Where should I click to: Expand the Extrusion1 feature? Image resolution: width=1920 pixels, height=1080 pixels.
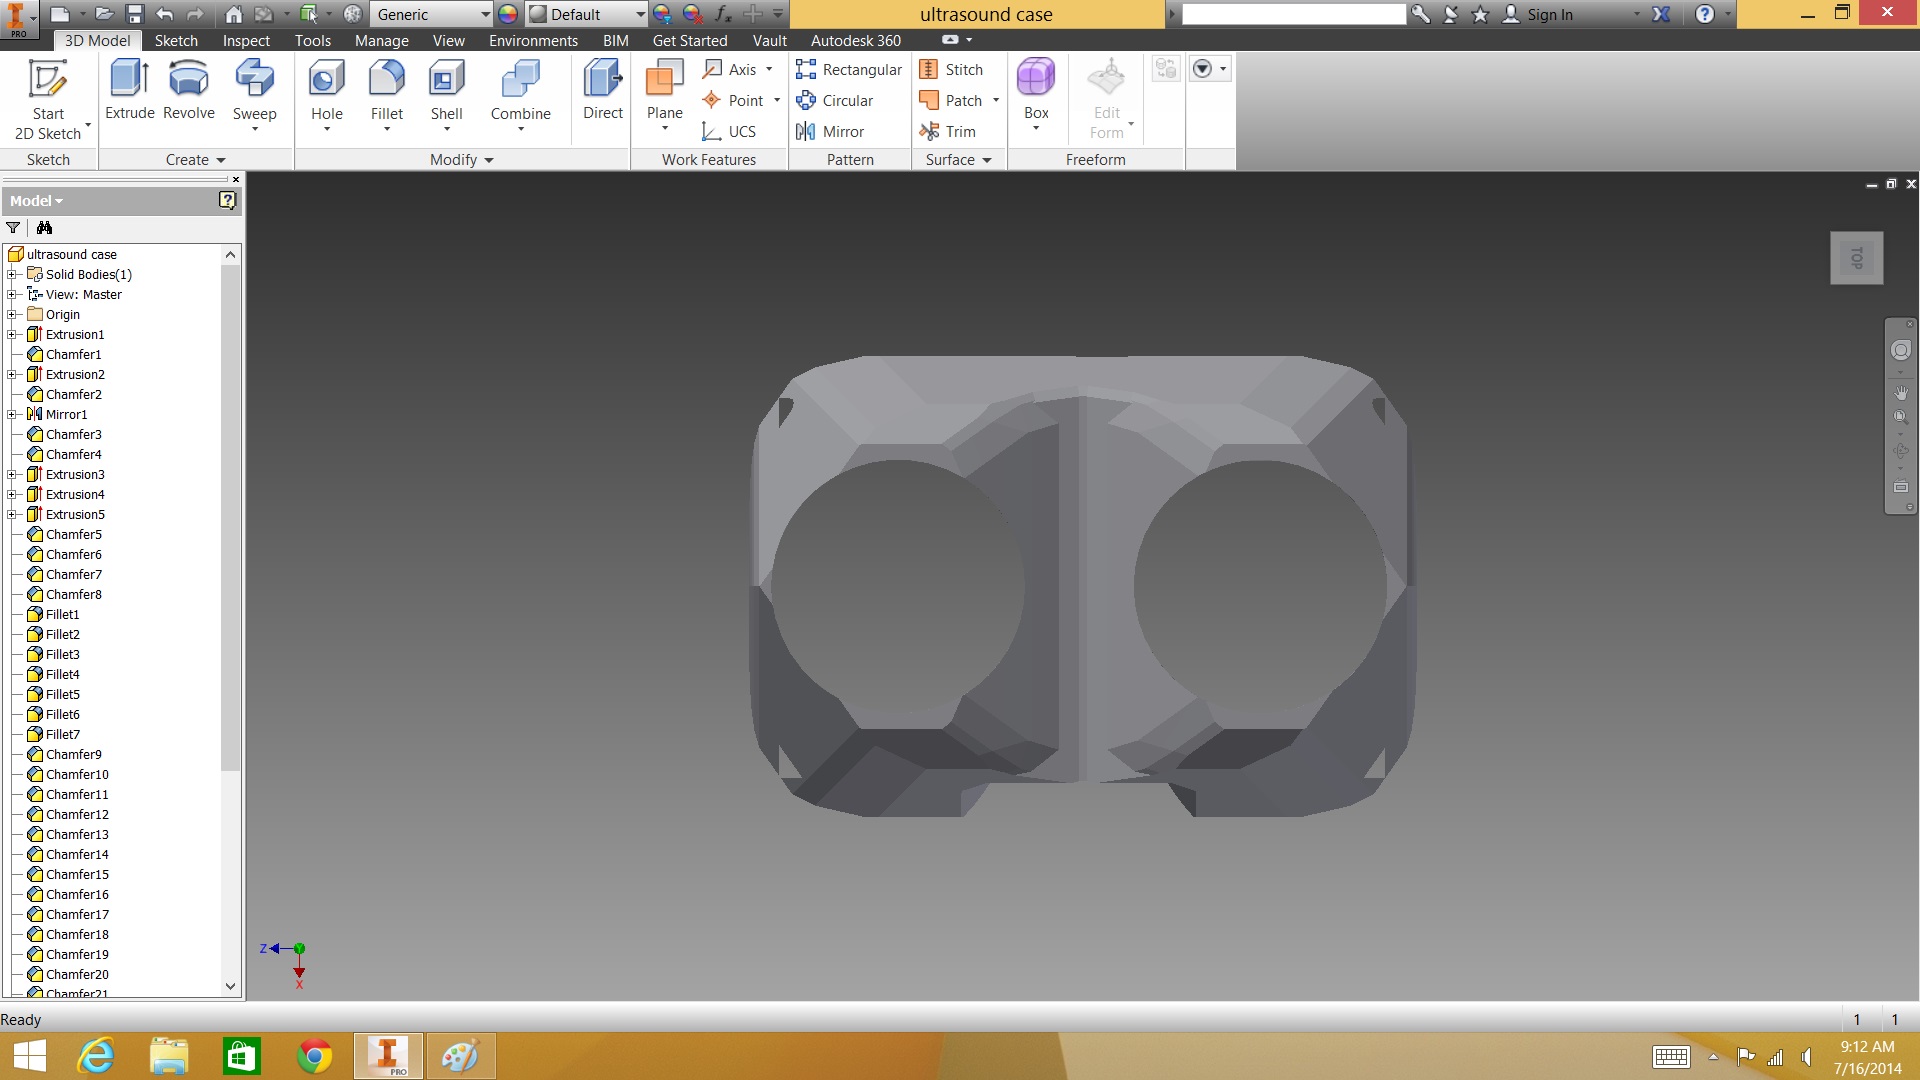[12, 334]
